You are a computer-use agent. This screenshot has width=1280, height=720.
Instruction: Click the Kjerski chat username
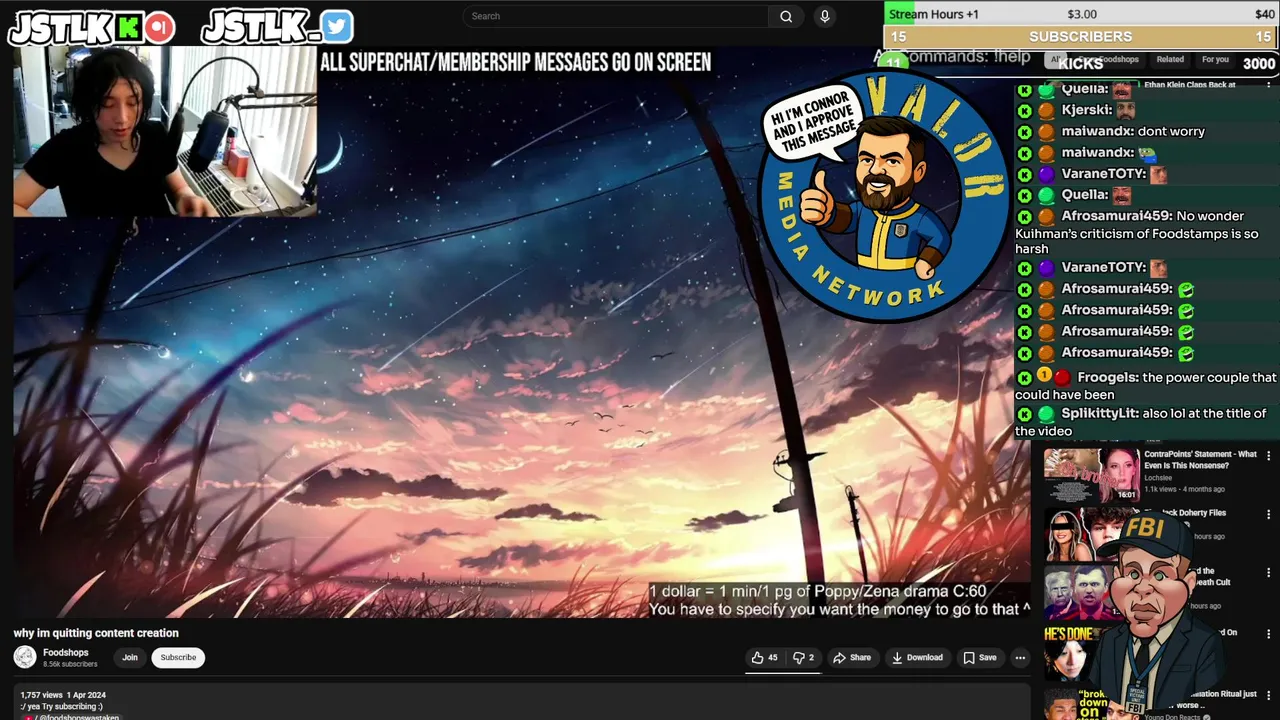[1084, 110]
